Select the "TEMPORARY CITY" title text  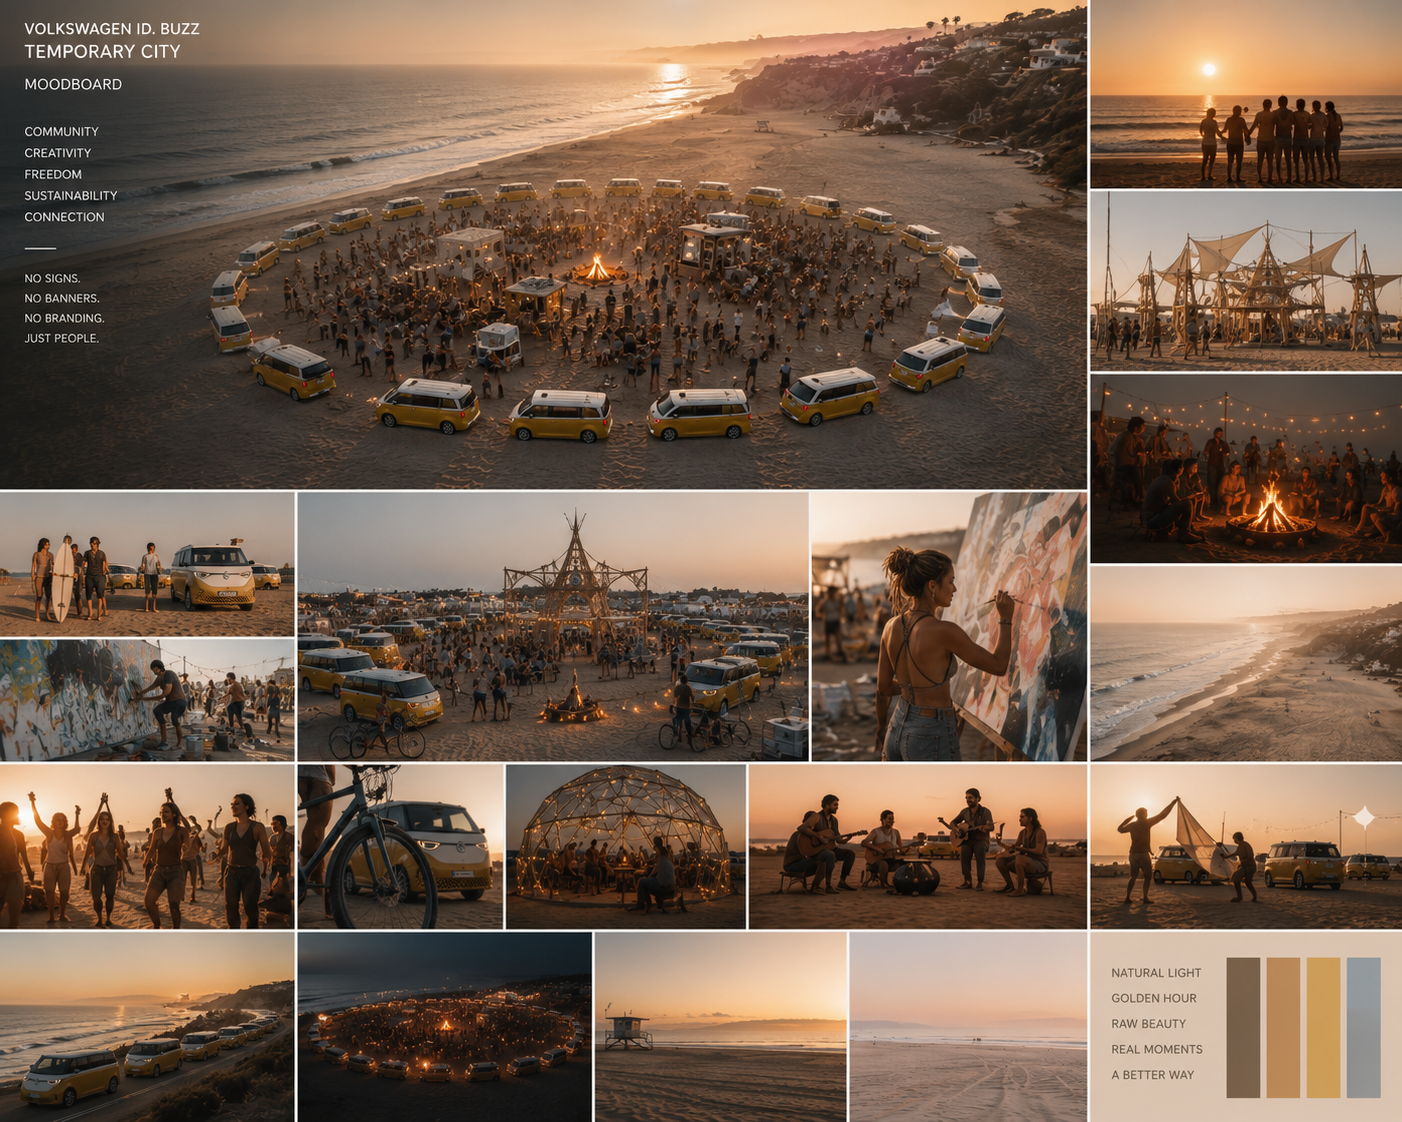click(x=103, y=52)
